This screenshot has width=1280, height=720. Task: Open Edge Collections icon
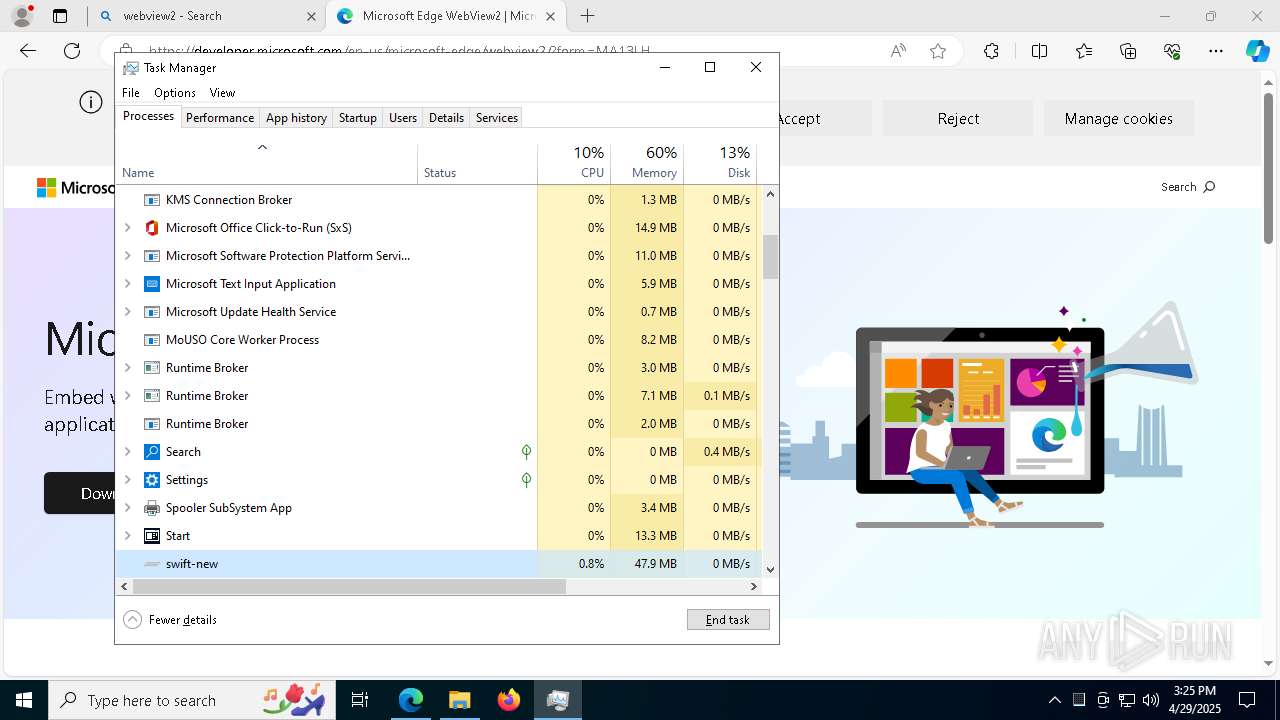click(1128, 51)
